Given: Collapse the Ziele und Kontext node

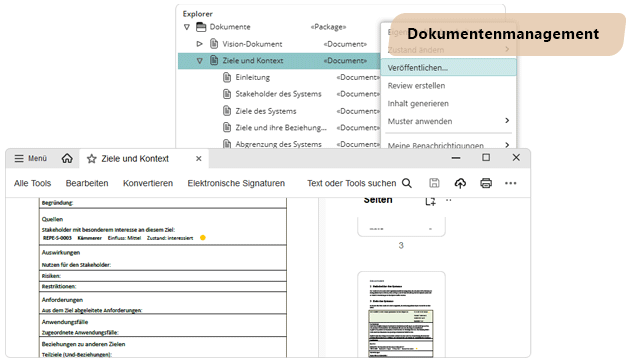Looking at the screenshot, I should pyautogui.click(x=199, y=61).
